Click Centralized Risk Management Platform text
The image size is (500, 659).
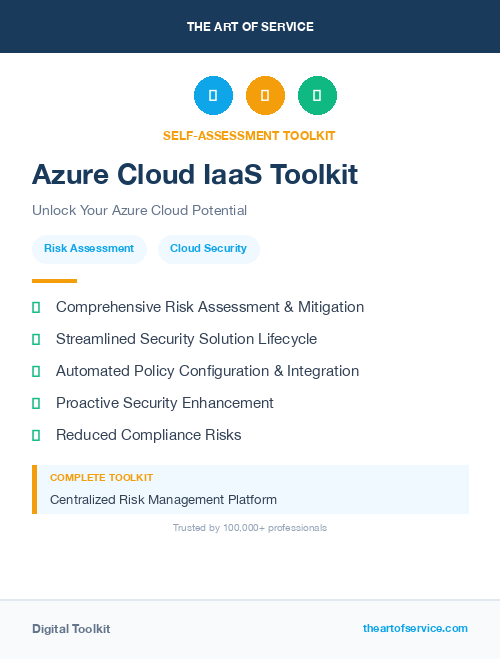(x=163, y=500)
